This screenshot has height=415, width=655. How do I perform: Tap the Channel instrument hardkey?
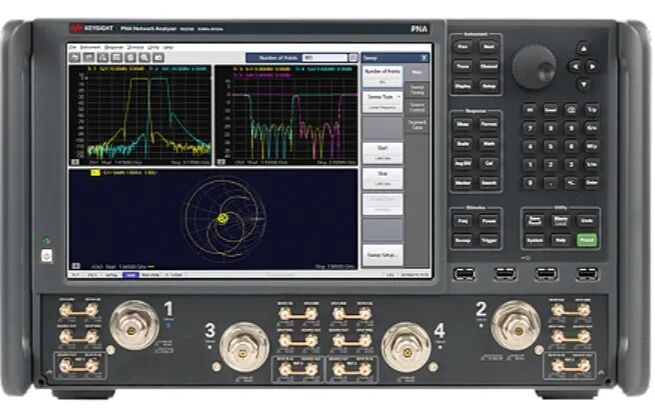pos(488,66)
